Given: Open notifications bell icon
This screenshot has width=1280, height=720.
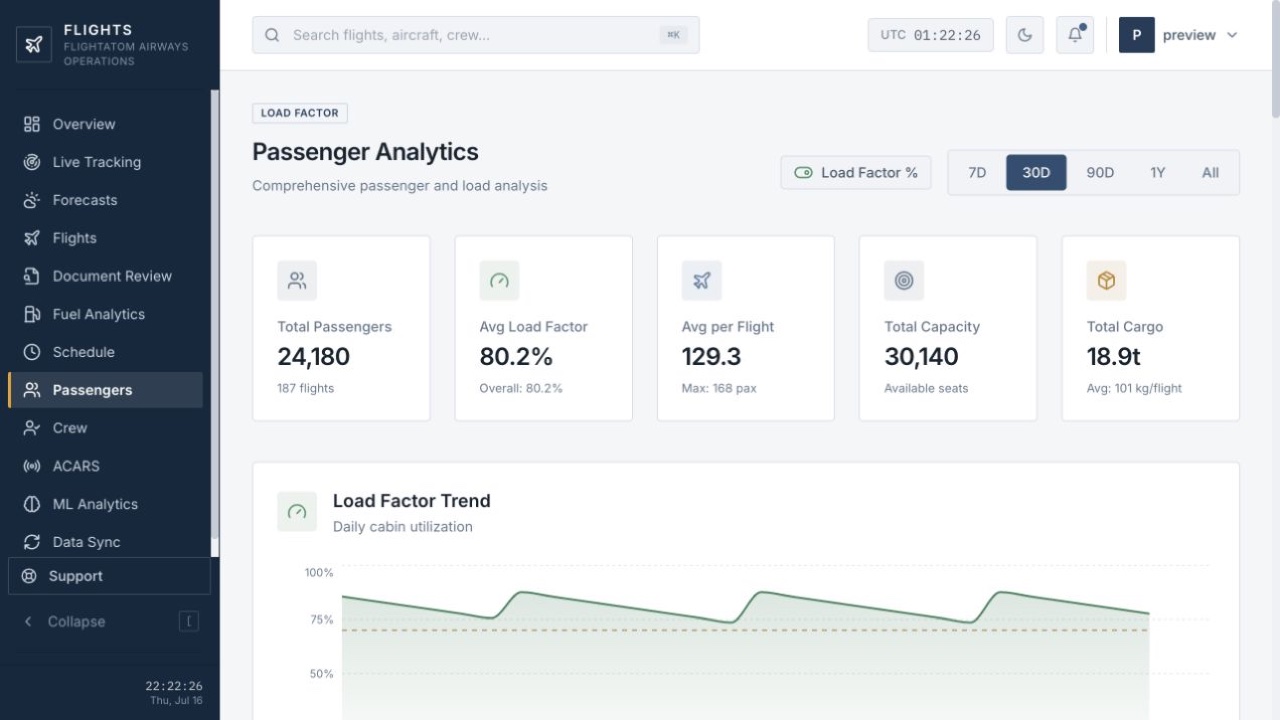Looking at the screenshot, I should coord(1075,35).
